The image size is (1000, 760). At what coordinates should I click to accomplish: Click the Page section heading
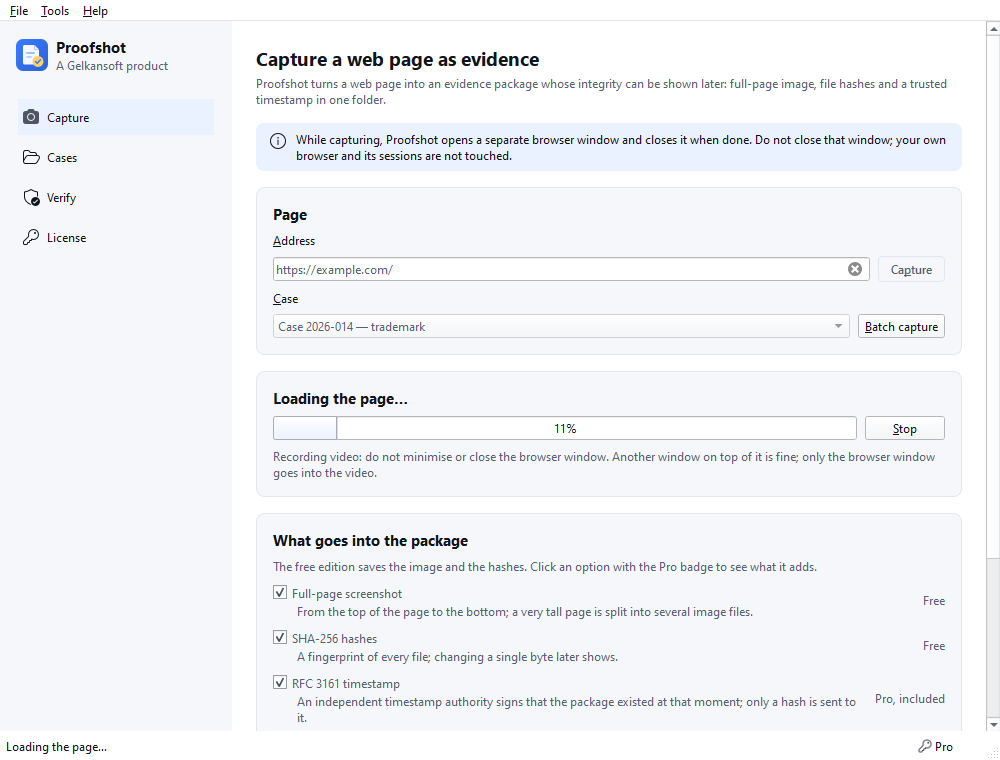click(x=290, y=215)
